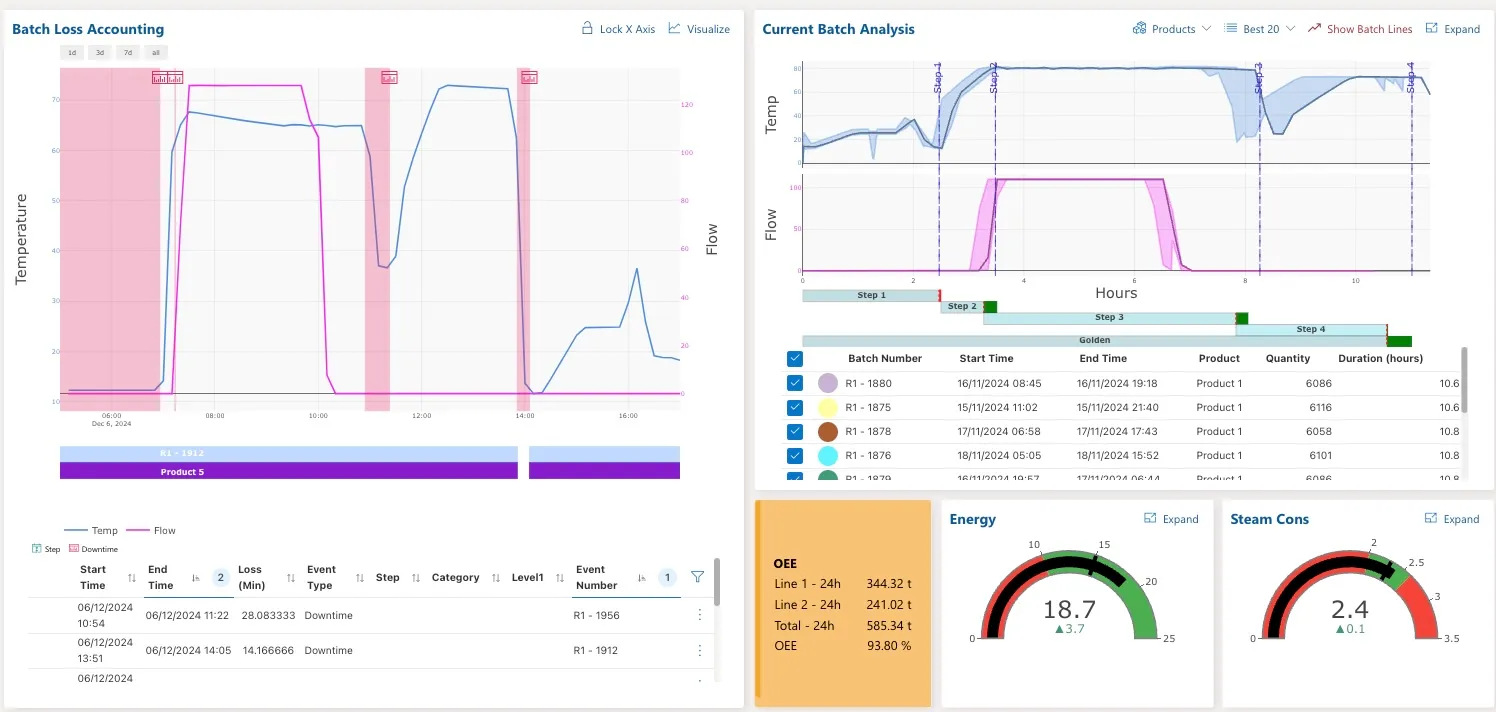Click the yellow color swatch for R1 - 1875

pos(827,407)
